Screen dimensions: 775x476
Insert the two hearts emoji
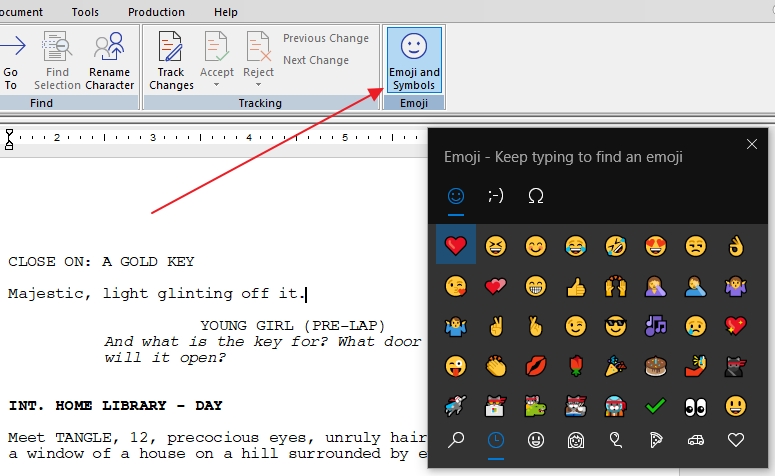tap(496, 286)
